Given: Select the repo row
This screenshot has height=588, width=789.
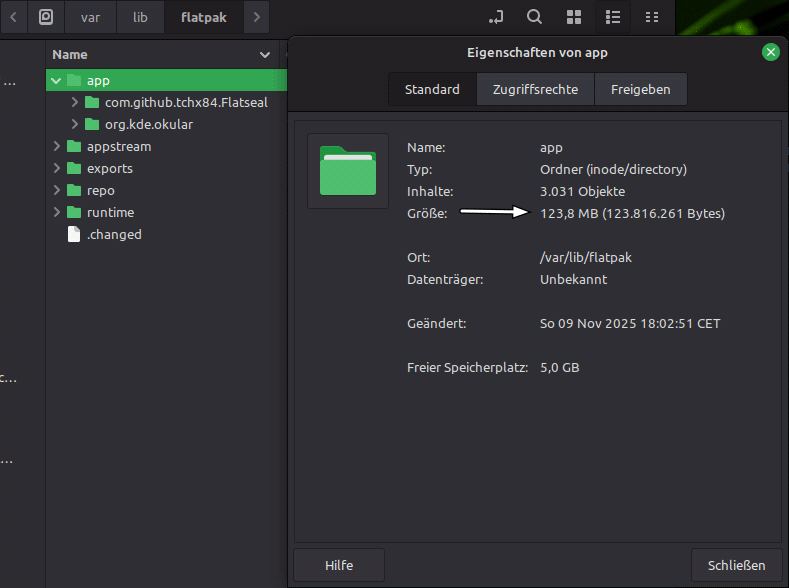Looking at the screenshot, I should [x=167, y=190].
